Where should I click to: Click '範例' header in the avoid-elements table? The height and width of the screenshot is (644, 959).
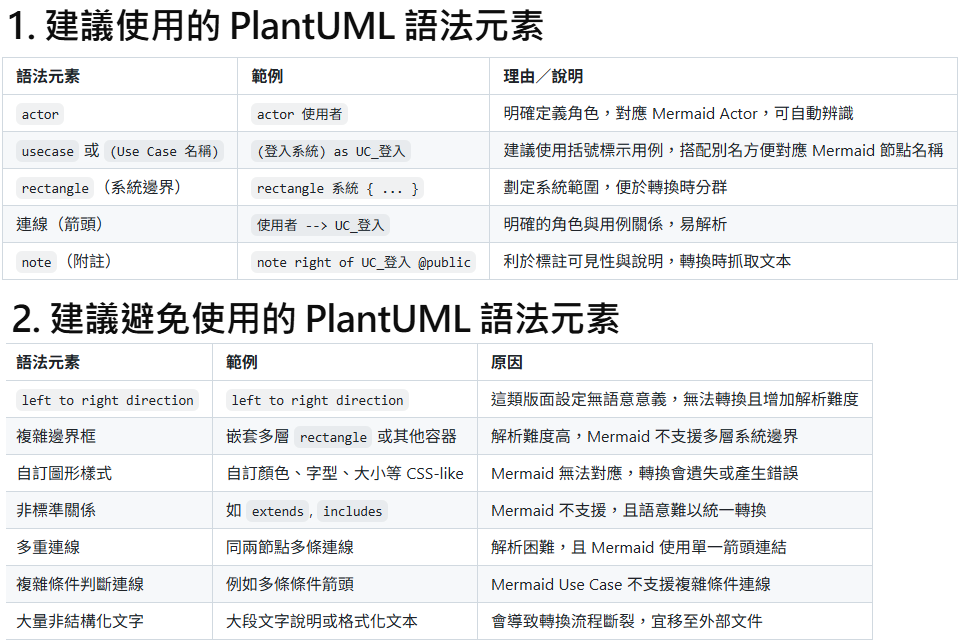[242, 362]
